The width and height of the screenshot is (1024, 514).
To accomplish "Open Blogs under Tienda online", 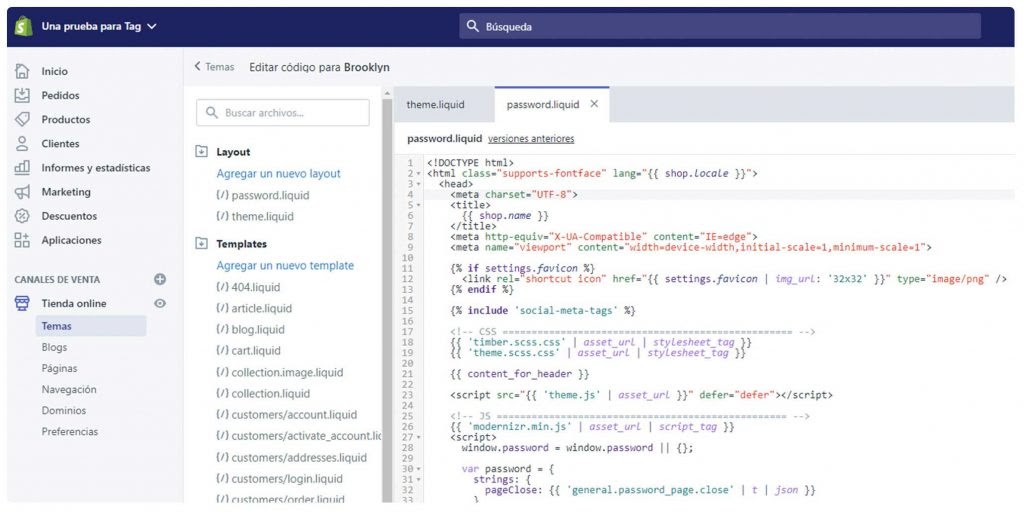I will tap(54, 347).
